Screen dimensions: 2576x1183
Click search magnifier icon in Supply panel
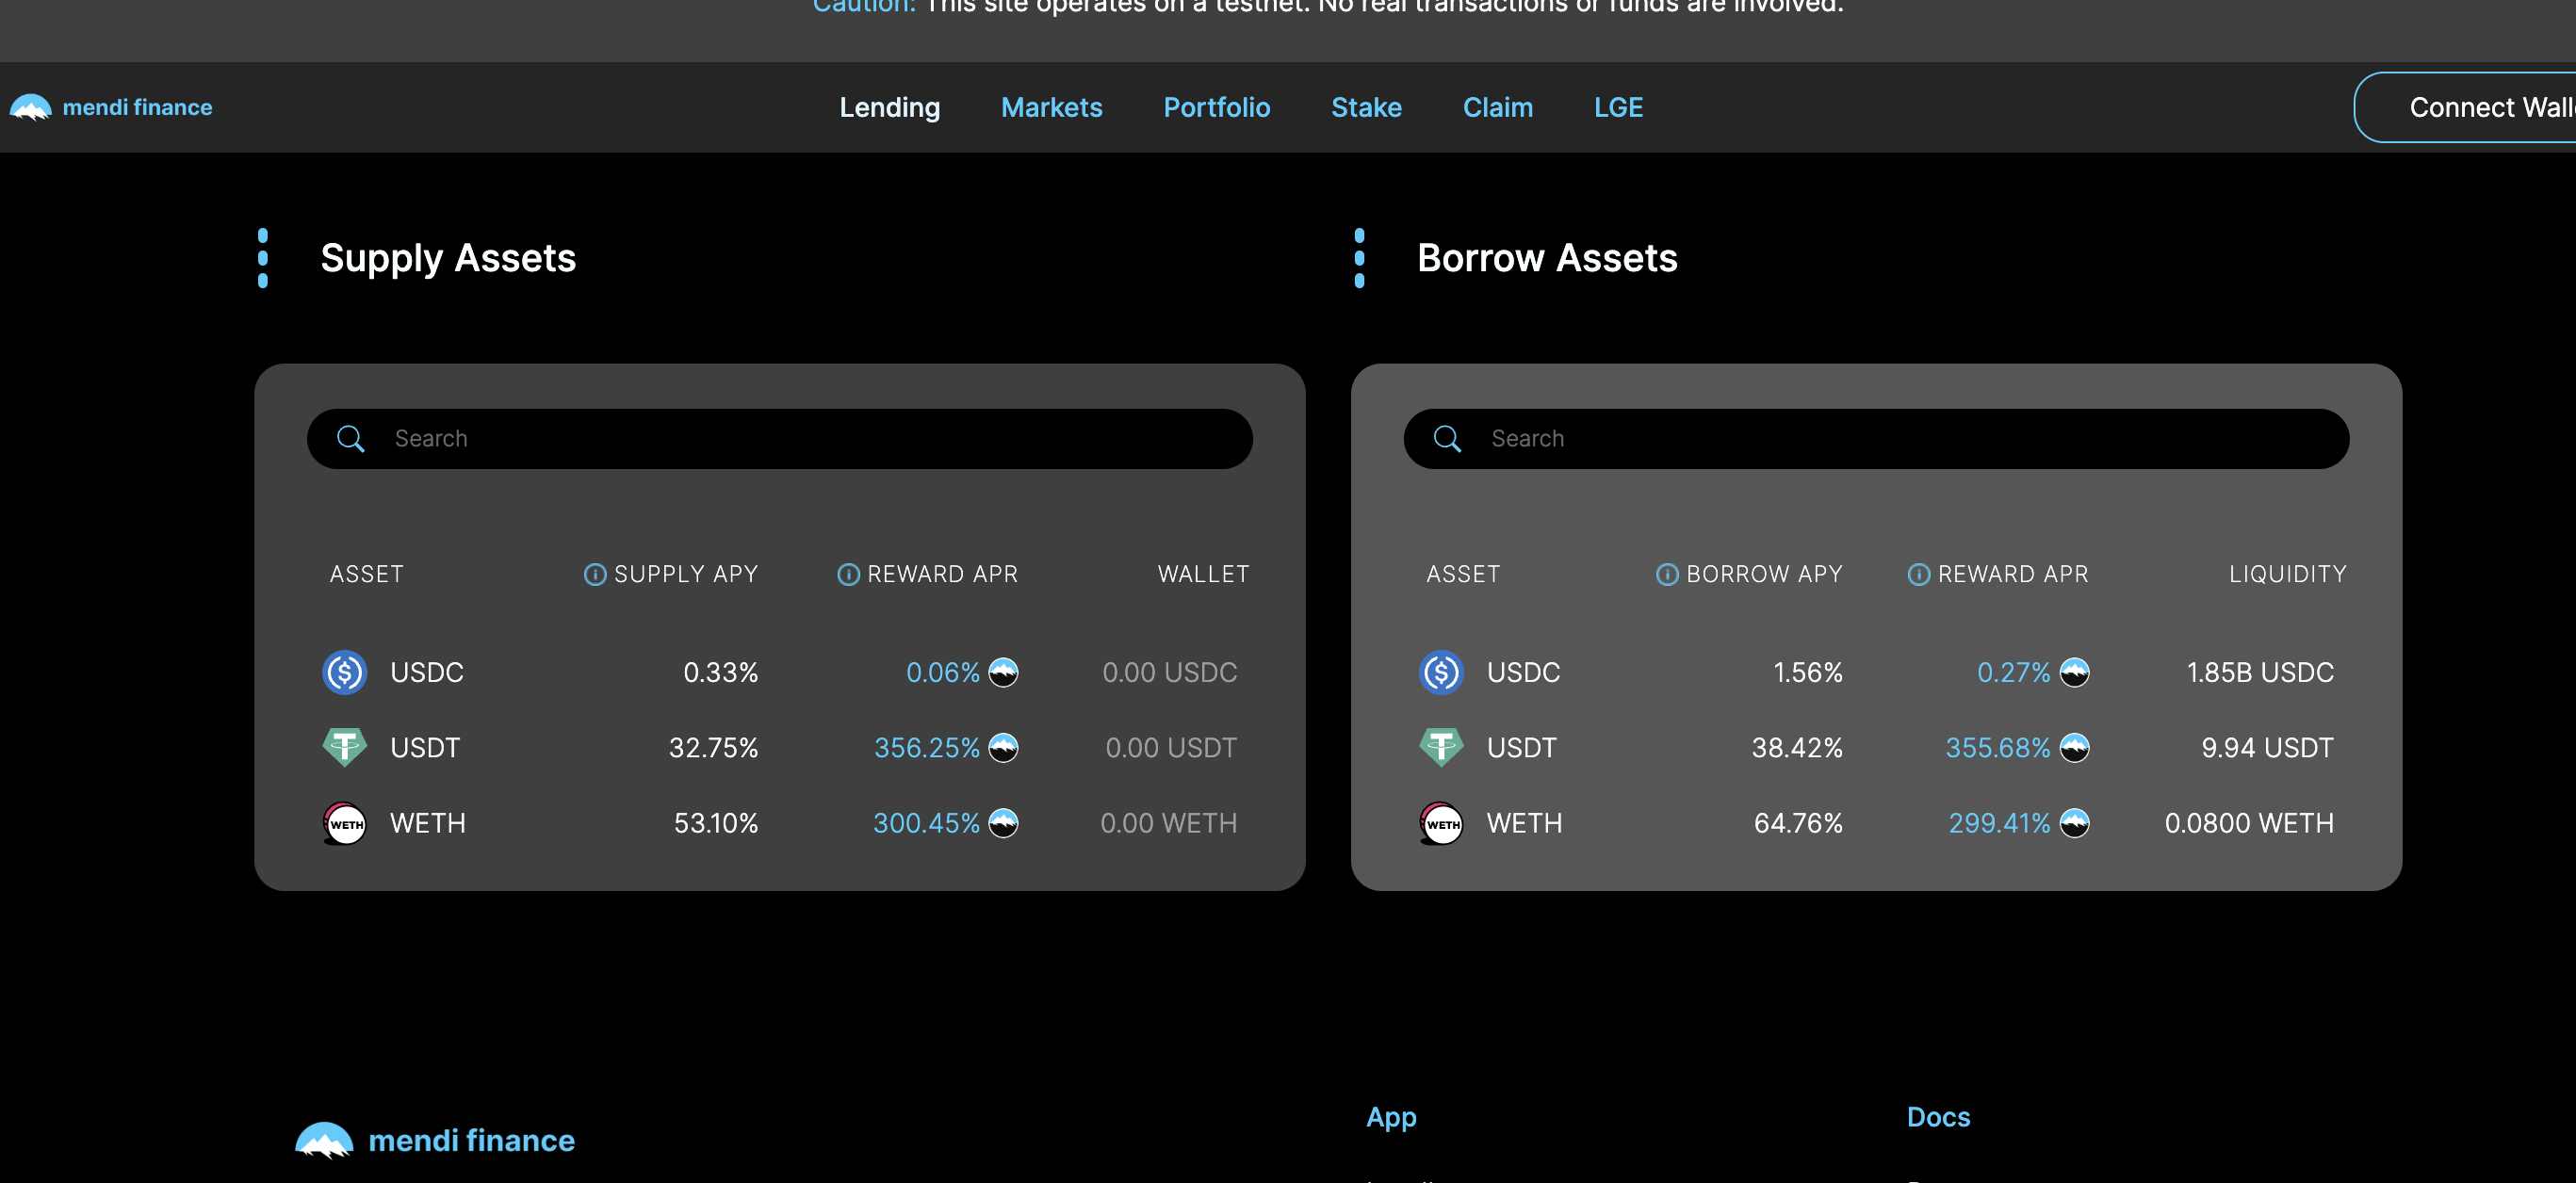pyautogui.click(x=350, y=438)
